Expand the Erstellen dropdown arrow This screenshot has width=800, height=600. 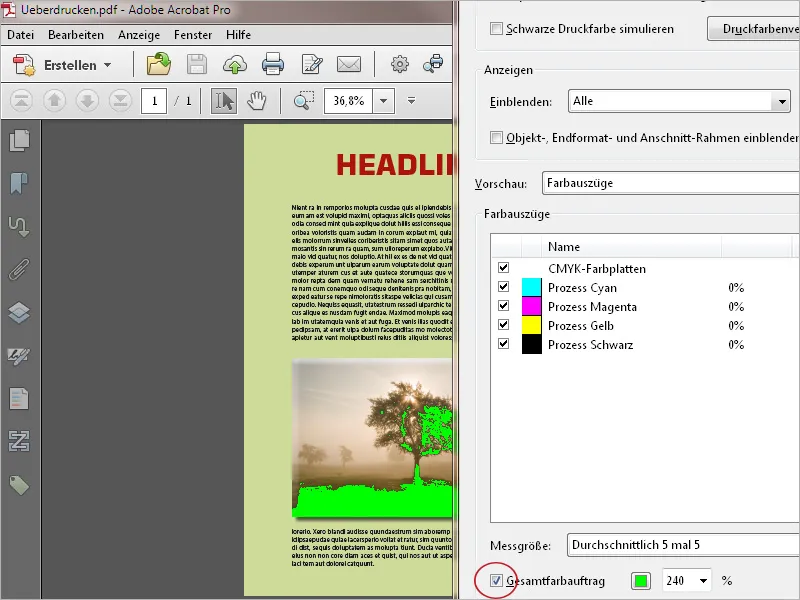pyautogui.click(x=107, y=65)
